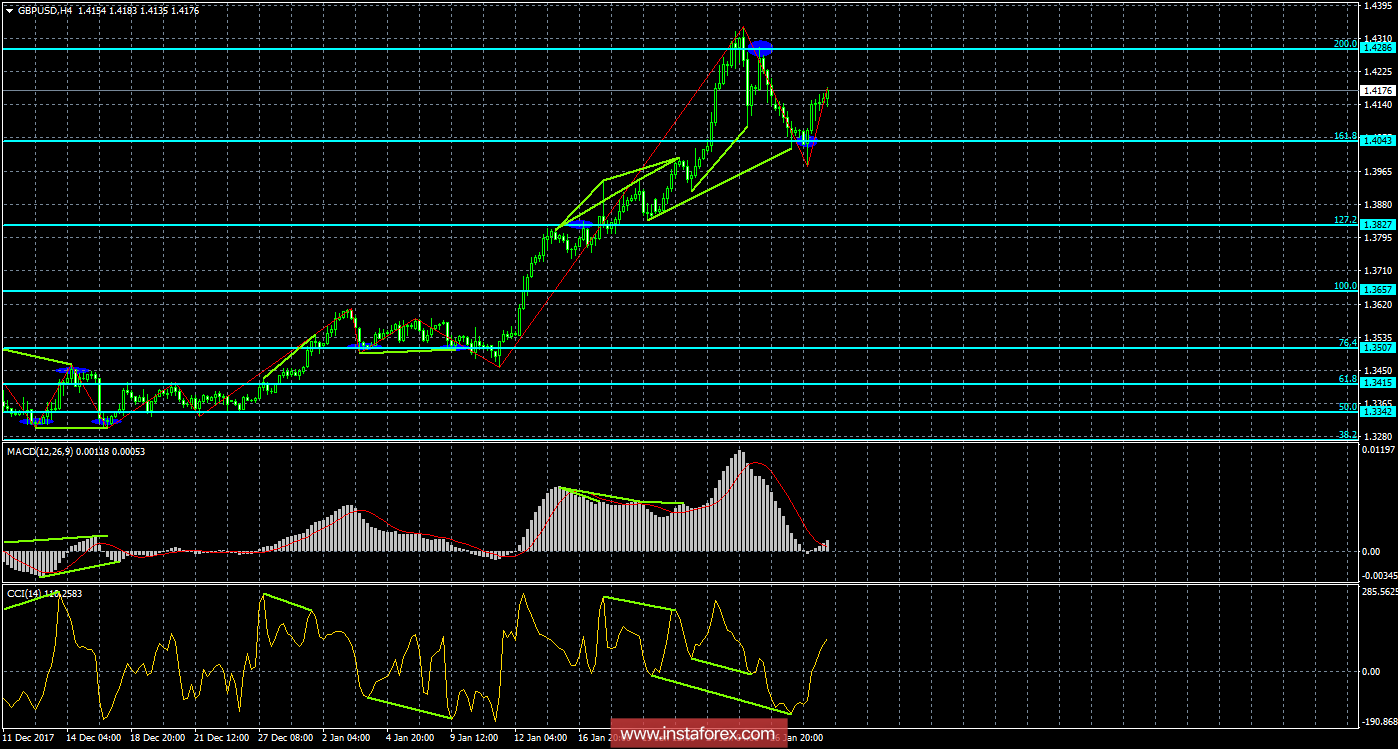
Task: Expand the GBPUSD,H4 symbol dropdown arrow
Action: 10,11
